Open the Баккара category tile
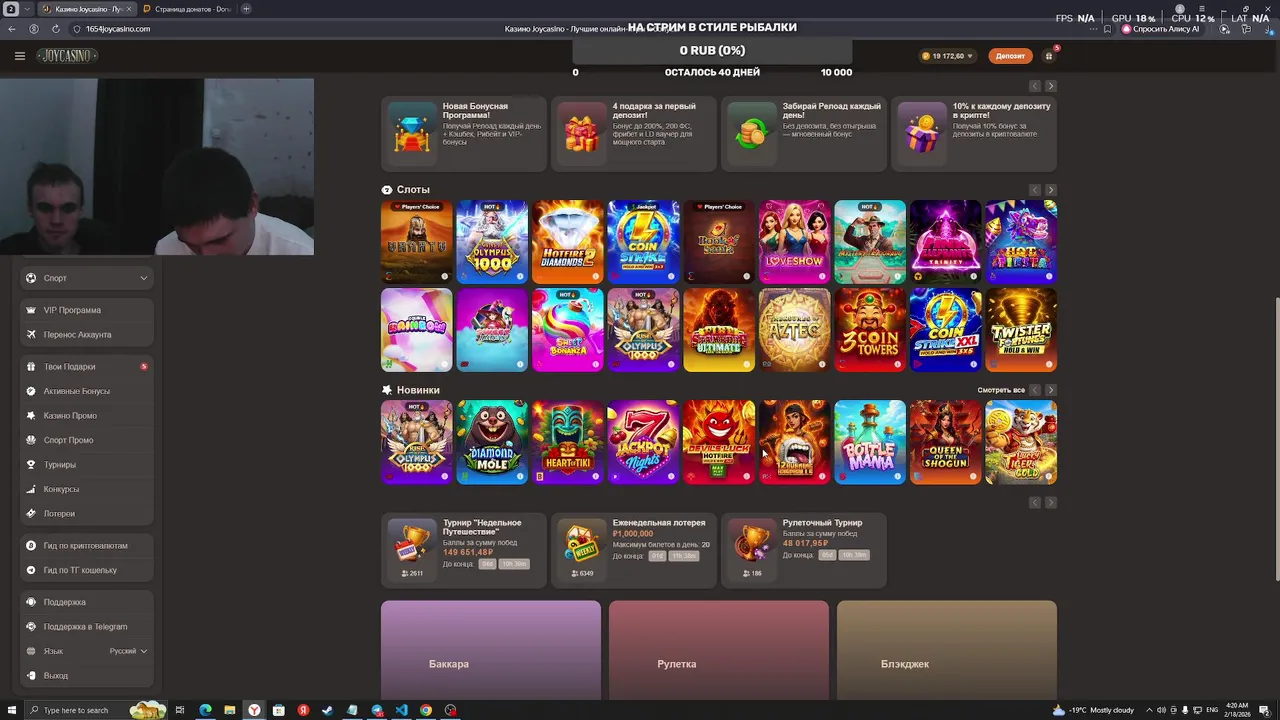 click(x=491, y=650)
